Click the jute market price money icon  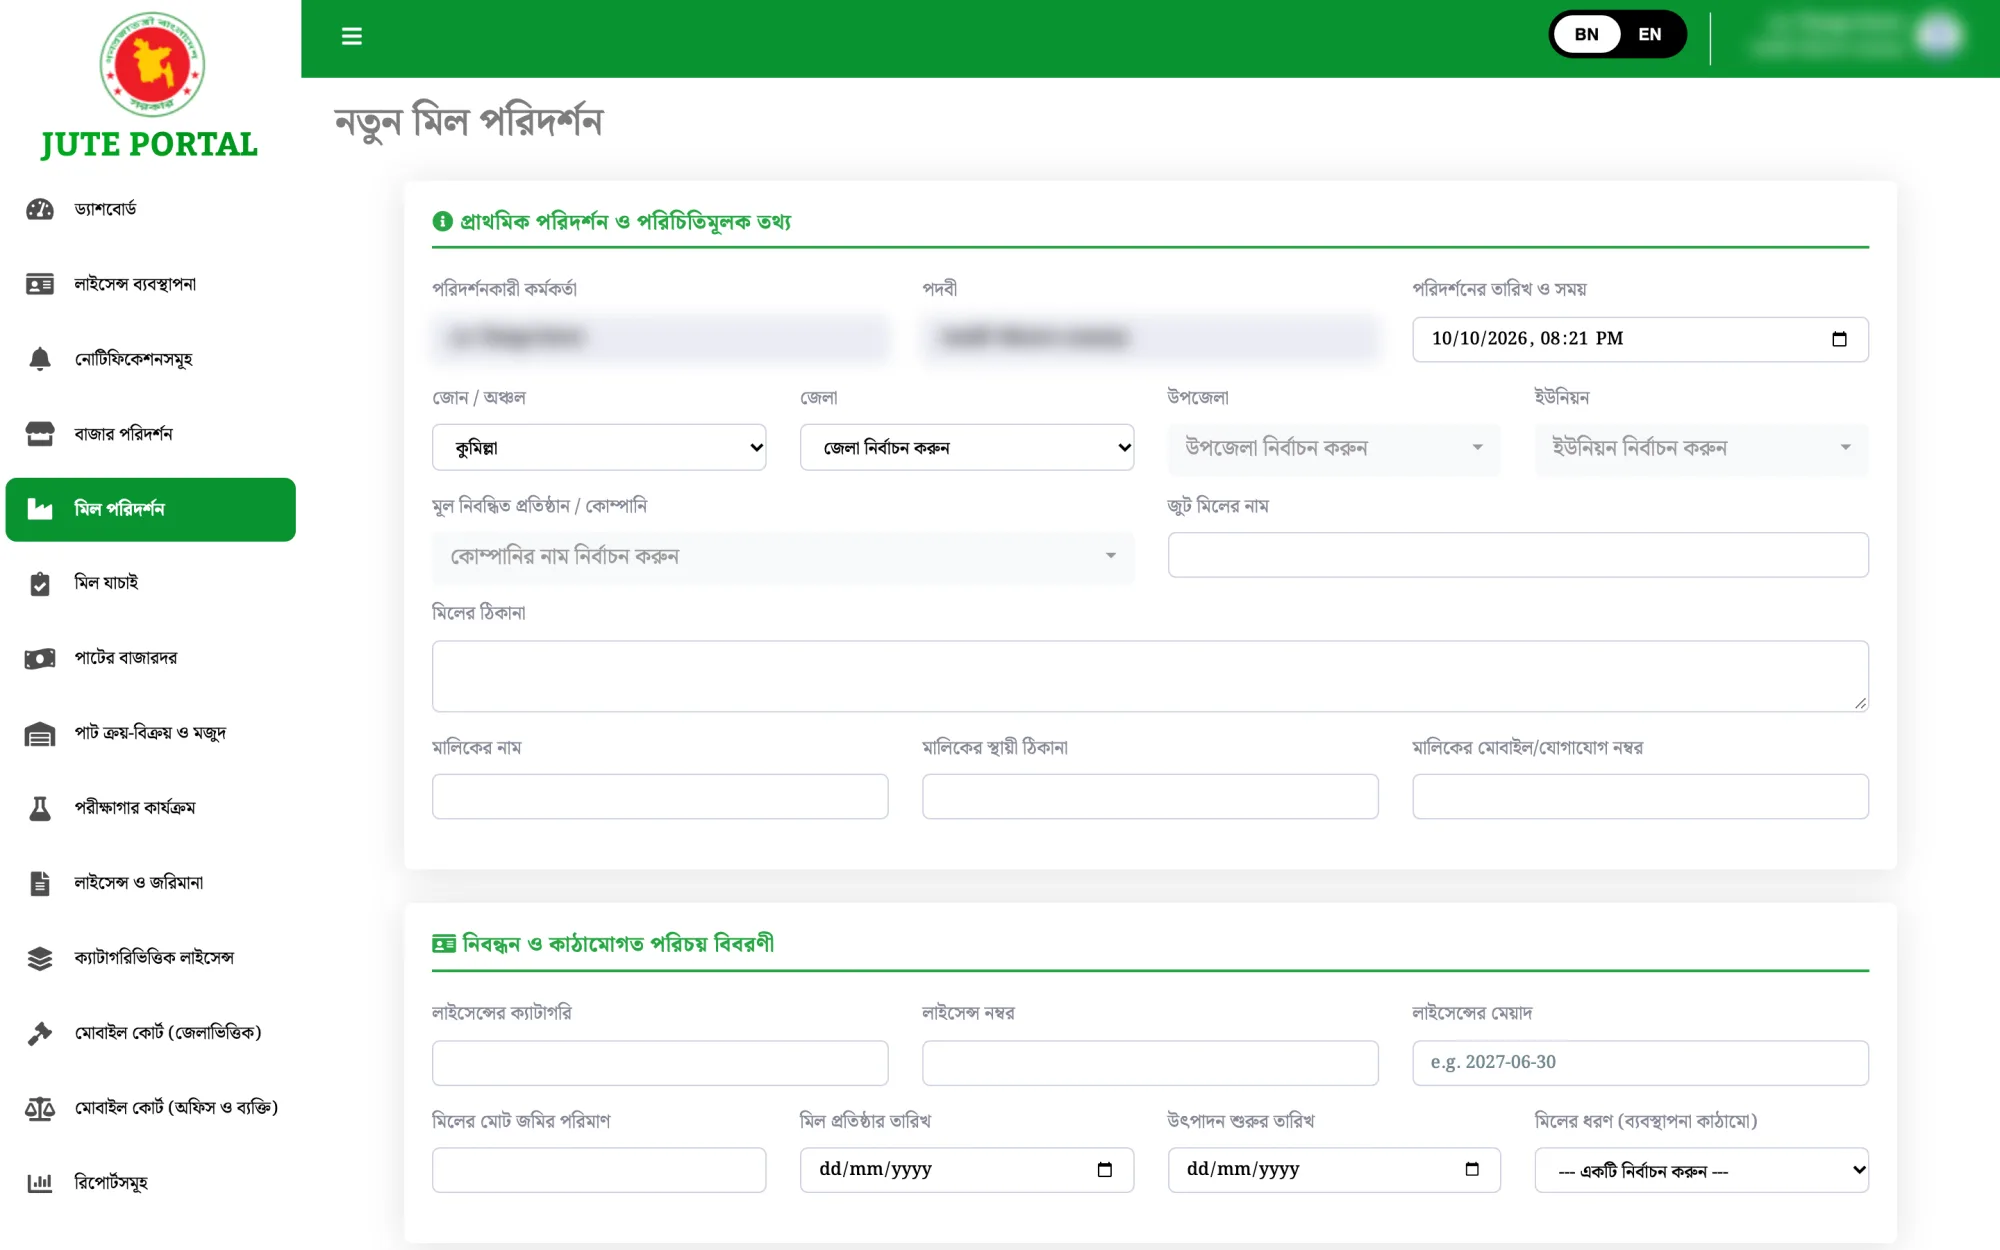pyautogui.click(x=40, y=658)
